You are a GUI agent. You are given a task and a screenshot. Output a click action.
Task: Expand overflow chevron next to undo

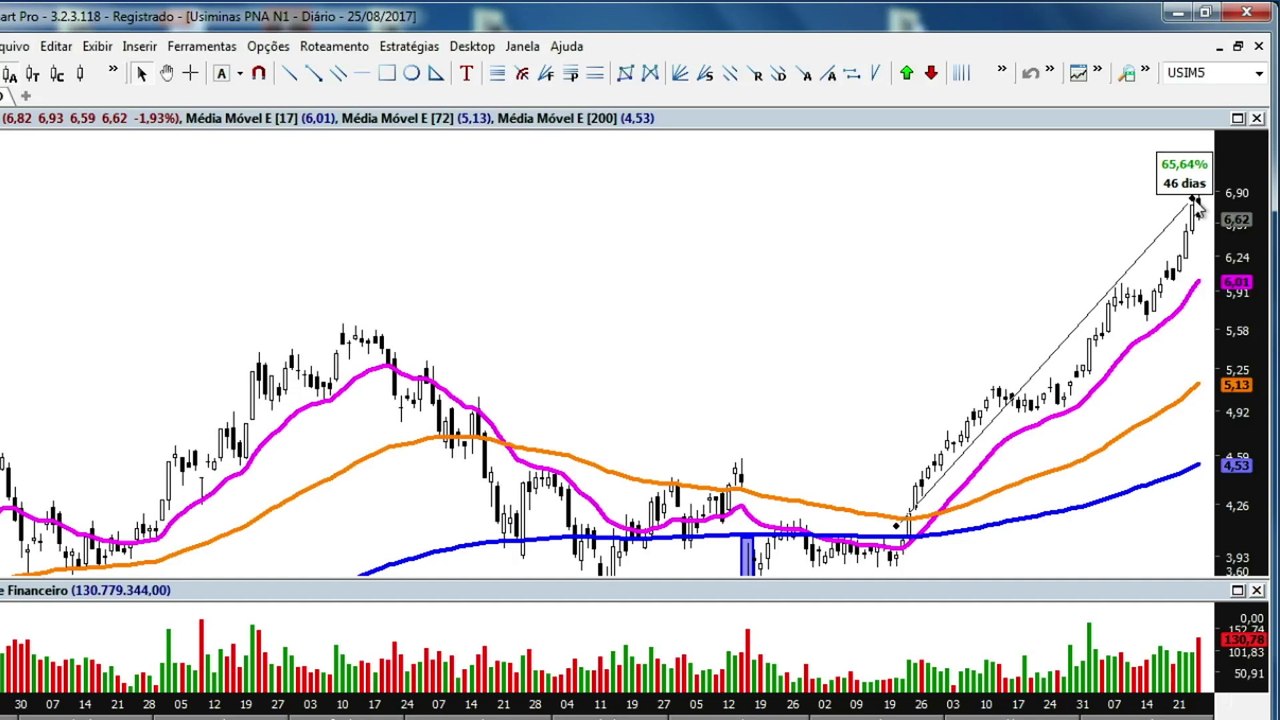(1049, 71)
